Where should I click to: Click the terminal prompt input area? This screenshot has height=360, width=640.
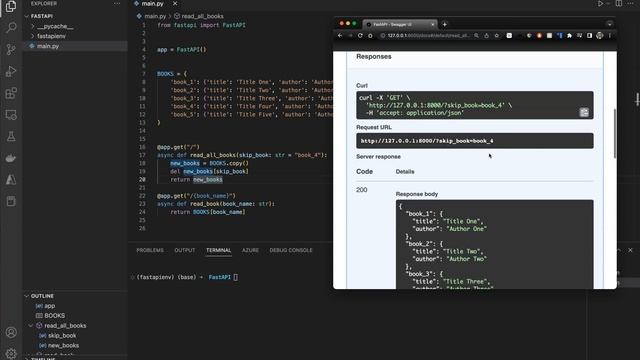(236, 277)
